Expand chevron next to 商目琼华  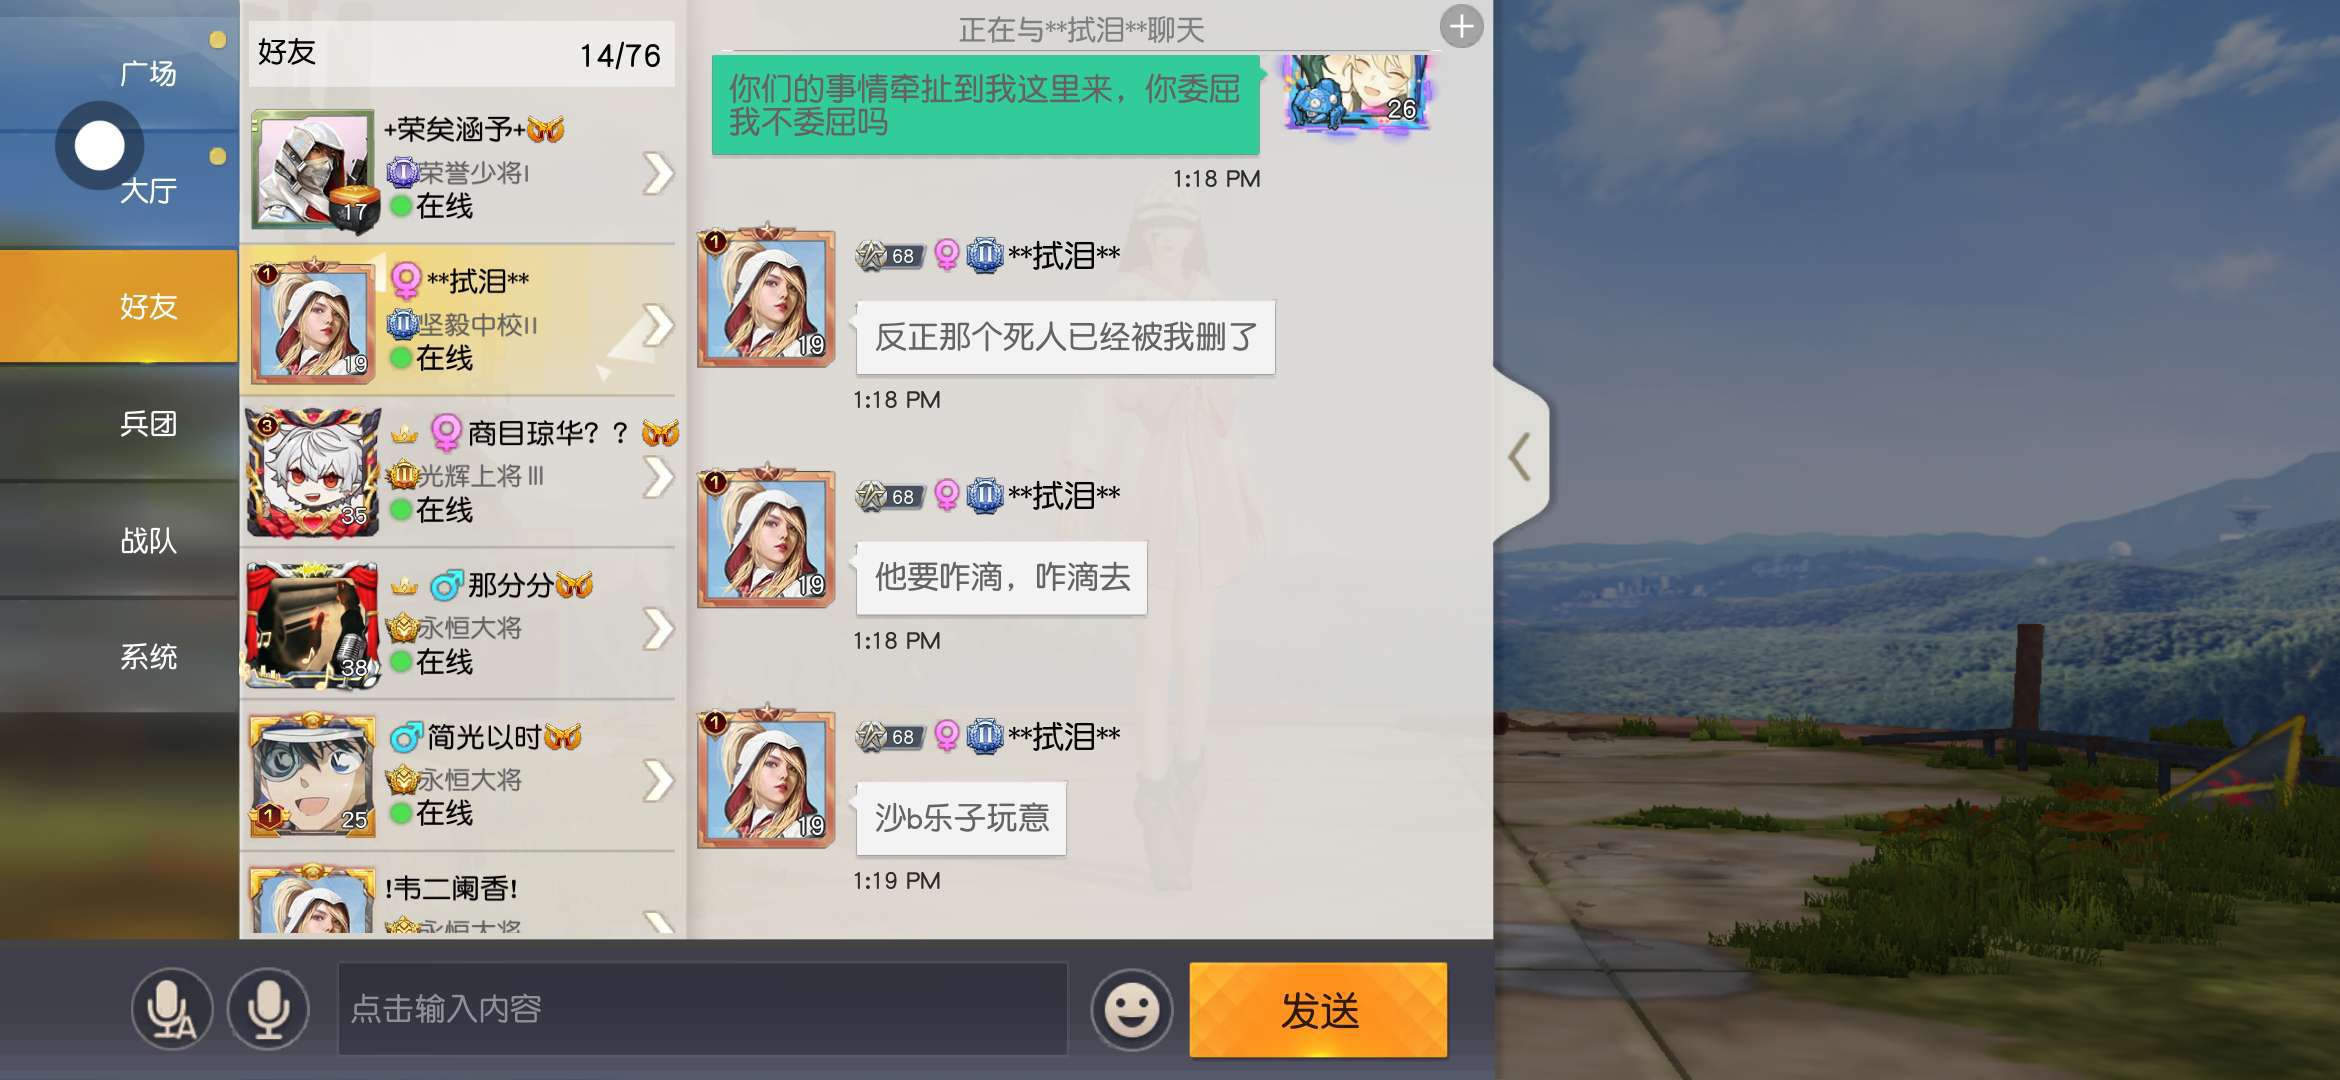(658, 477)
